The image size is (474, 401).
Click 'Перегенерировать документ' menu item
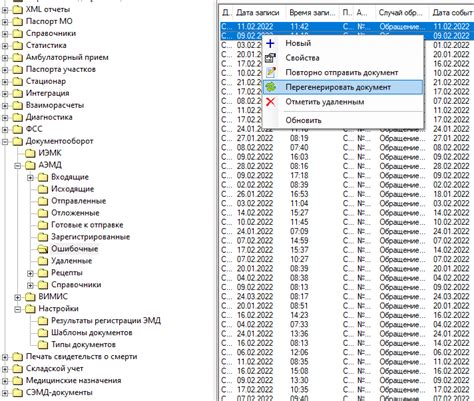click(x=343, y=87)
